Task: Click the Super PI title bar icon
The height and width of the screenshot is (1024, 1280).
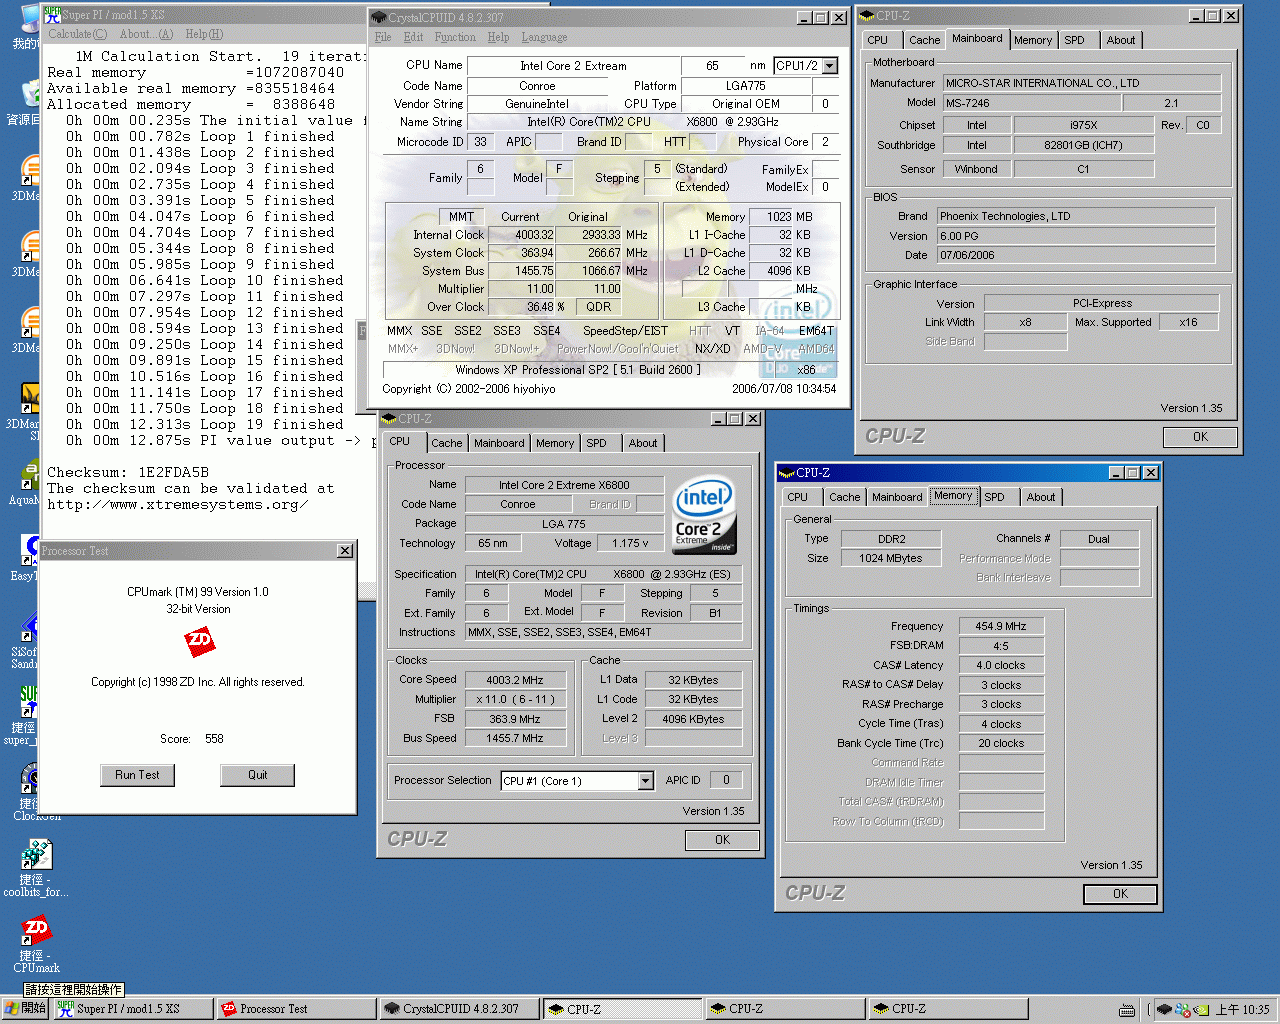Action: [52, 14]
